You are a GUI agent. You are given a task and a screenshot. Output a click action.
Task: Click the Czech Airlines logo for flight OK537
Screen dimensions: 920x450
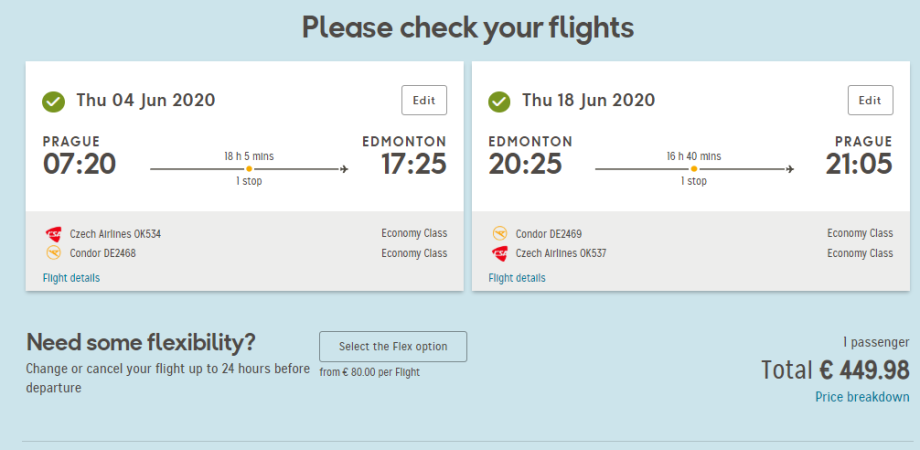point(500,253)
